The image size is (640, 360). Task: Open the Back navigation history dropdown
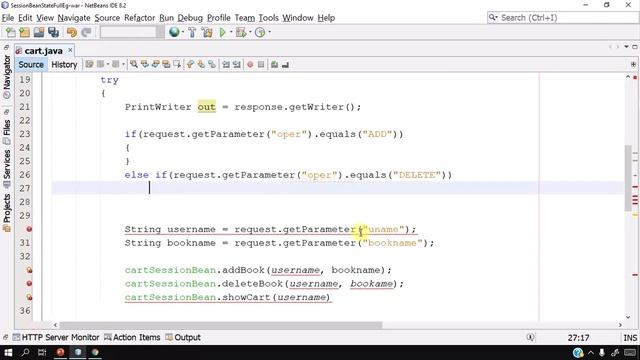tap(107, 64)
